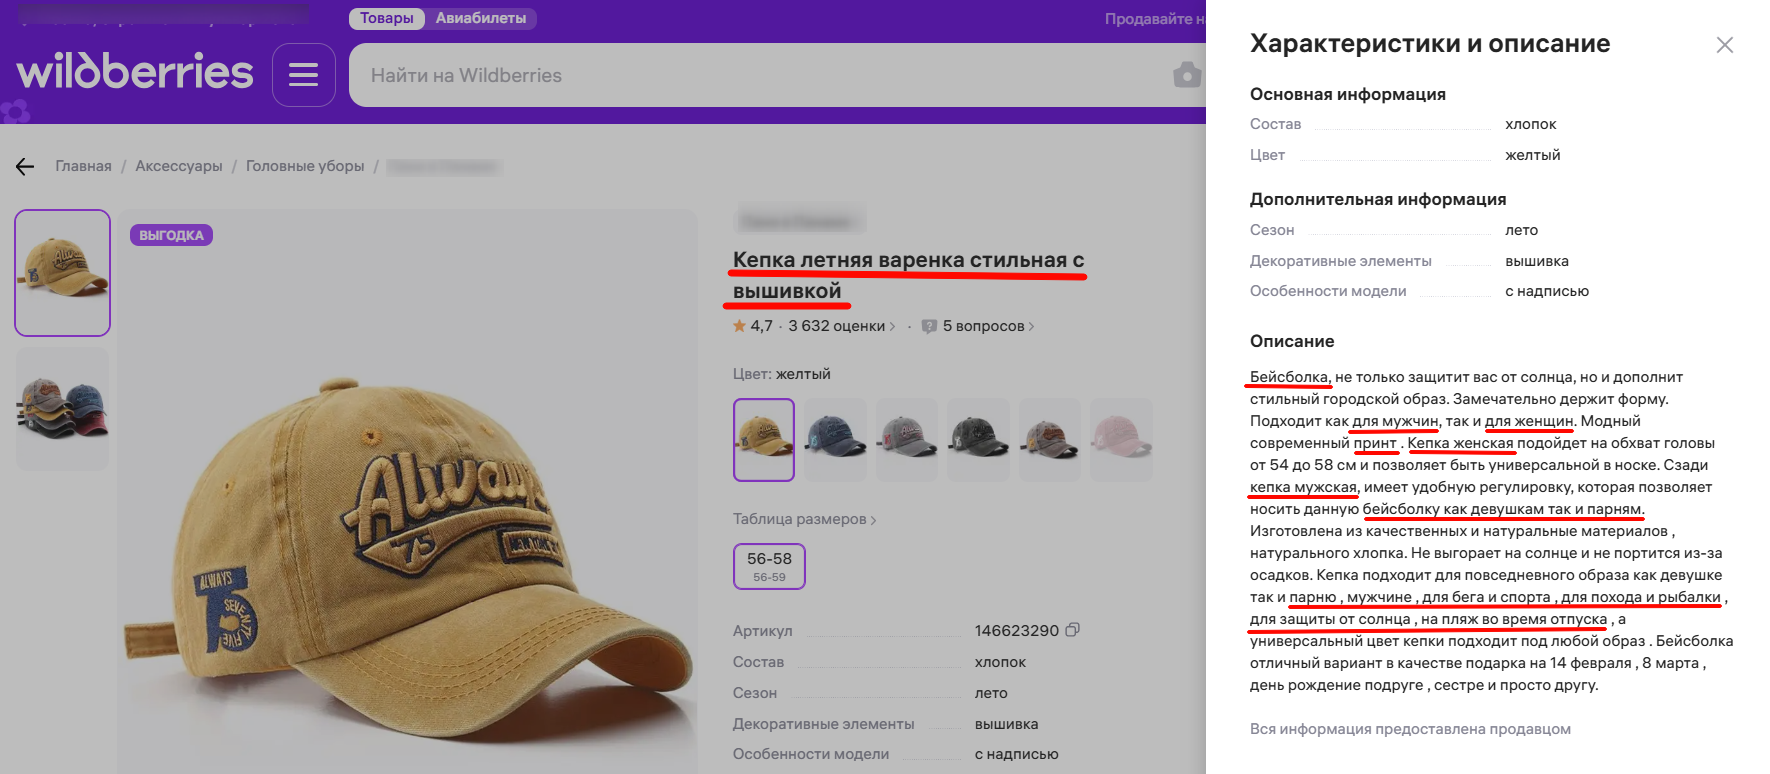This screenshot has width=1770, height=774.
Task: Click the camera photo search icon
Action: click(x=1187, y=75)
